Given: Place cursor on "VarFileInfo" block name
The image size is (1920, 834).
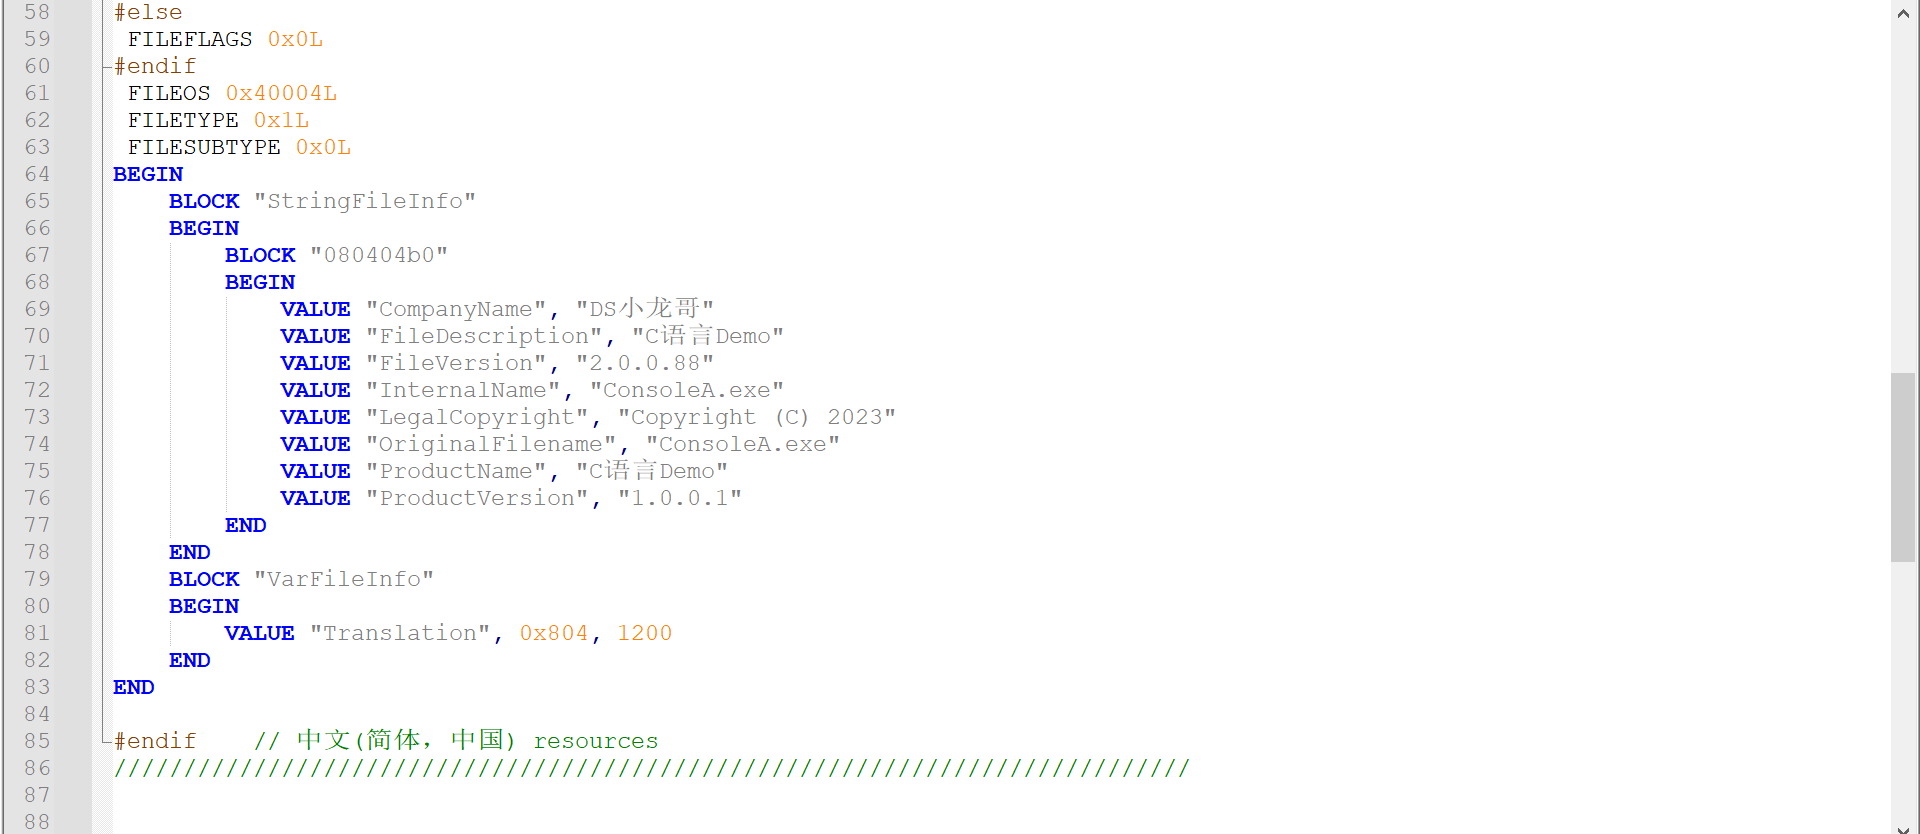Looking at the screenshot, I should point(344,579).
